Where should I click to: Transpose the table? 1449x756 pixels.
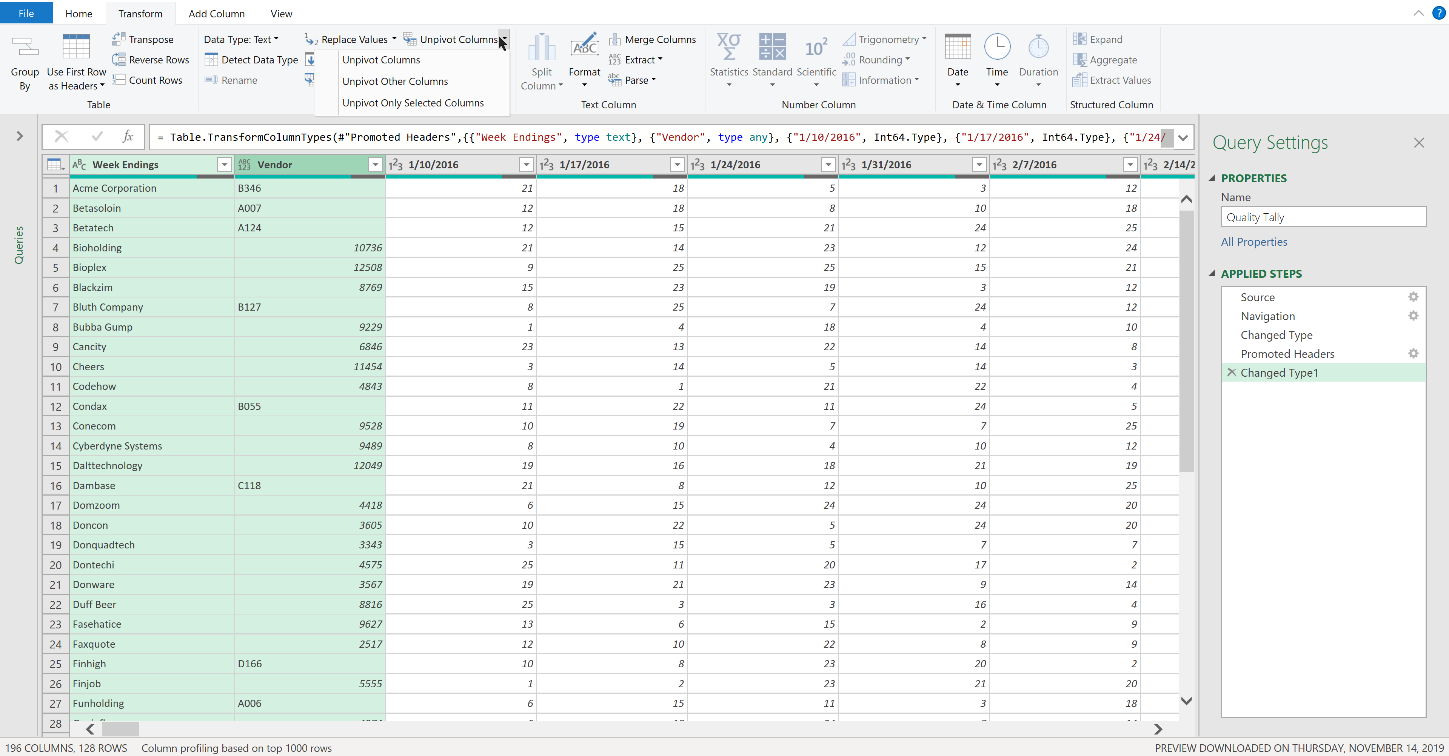[x=141, y=39]
